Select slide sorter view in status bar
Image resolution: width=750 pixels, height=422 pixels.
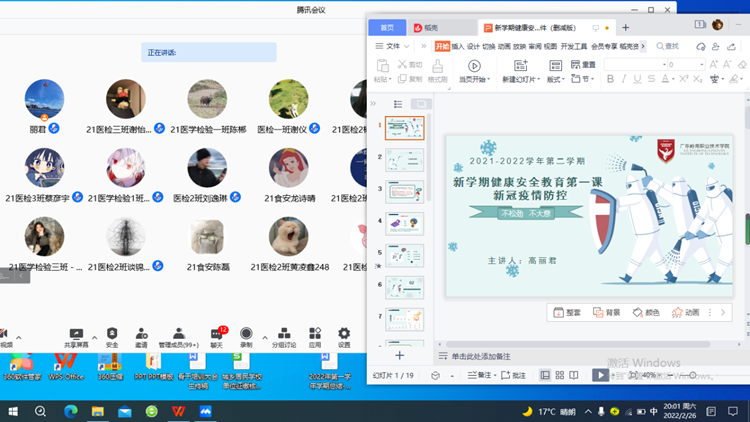[560, 376]
